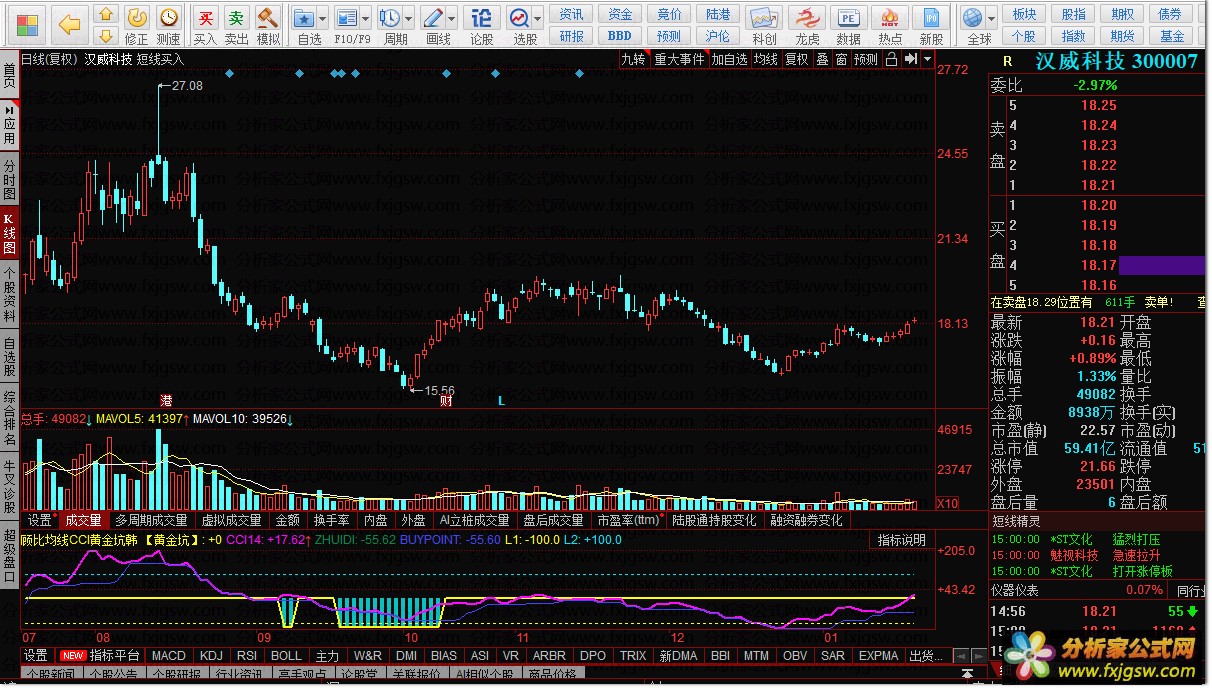
Task: Click the 港 marker under the chart
Action: 165,401
